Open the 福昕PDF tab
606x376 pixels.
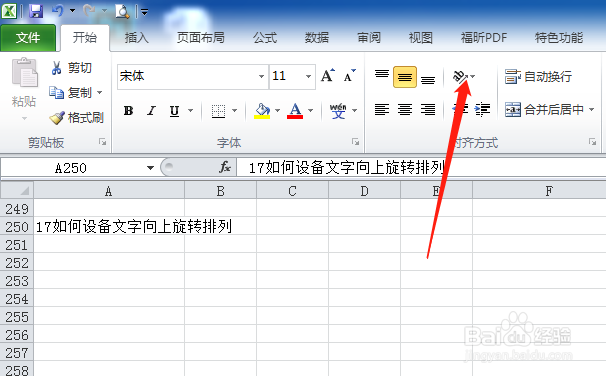pyautogui.click(x=484, y=37)
